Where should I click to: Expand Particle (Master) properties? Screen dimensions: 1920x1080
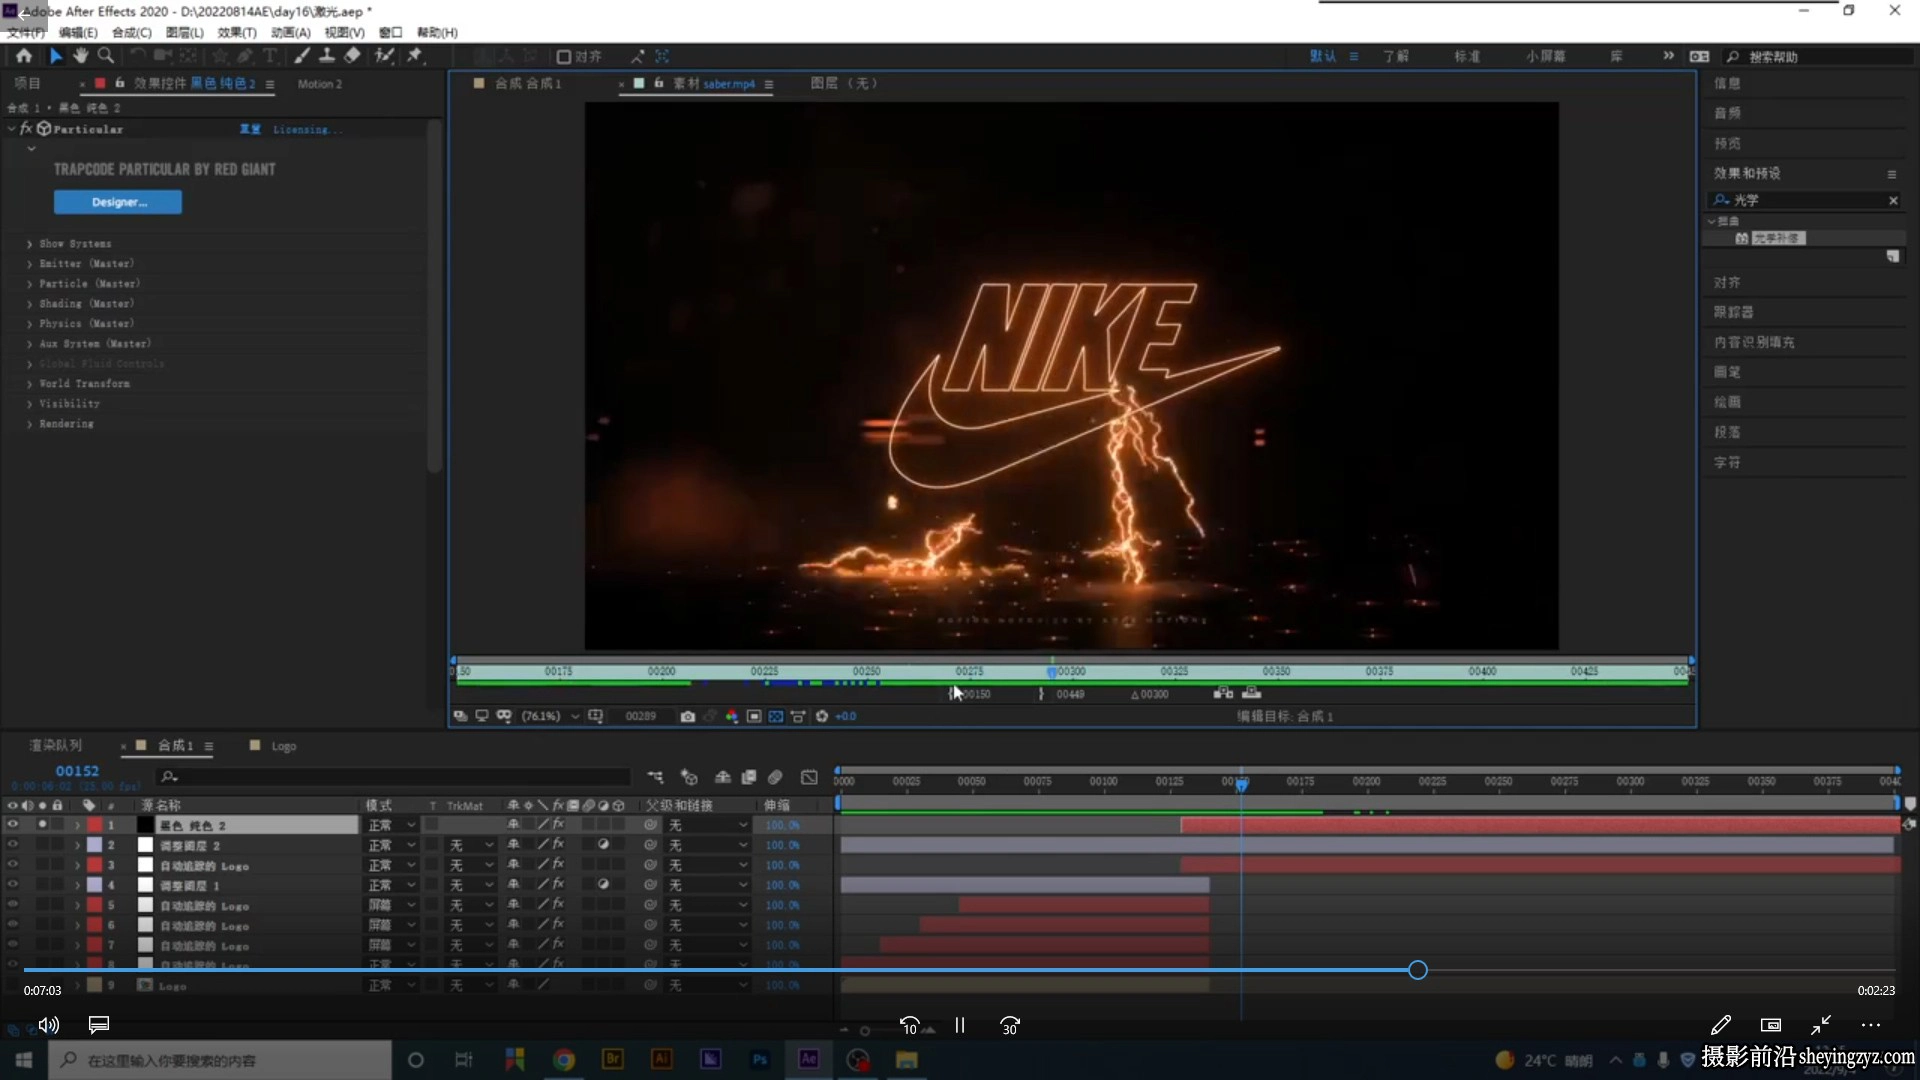[x=30, y=284]
